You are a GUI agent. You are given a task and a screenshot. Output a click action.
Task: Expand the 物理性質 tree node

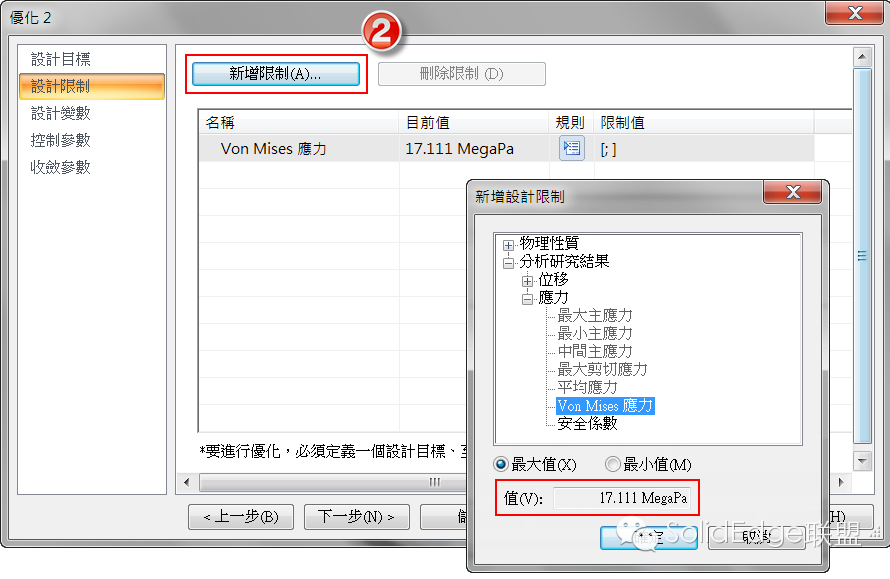click(509, 245)
